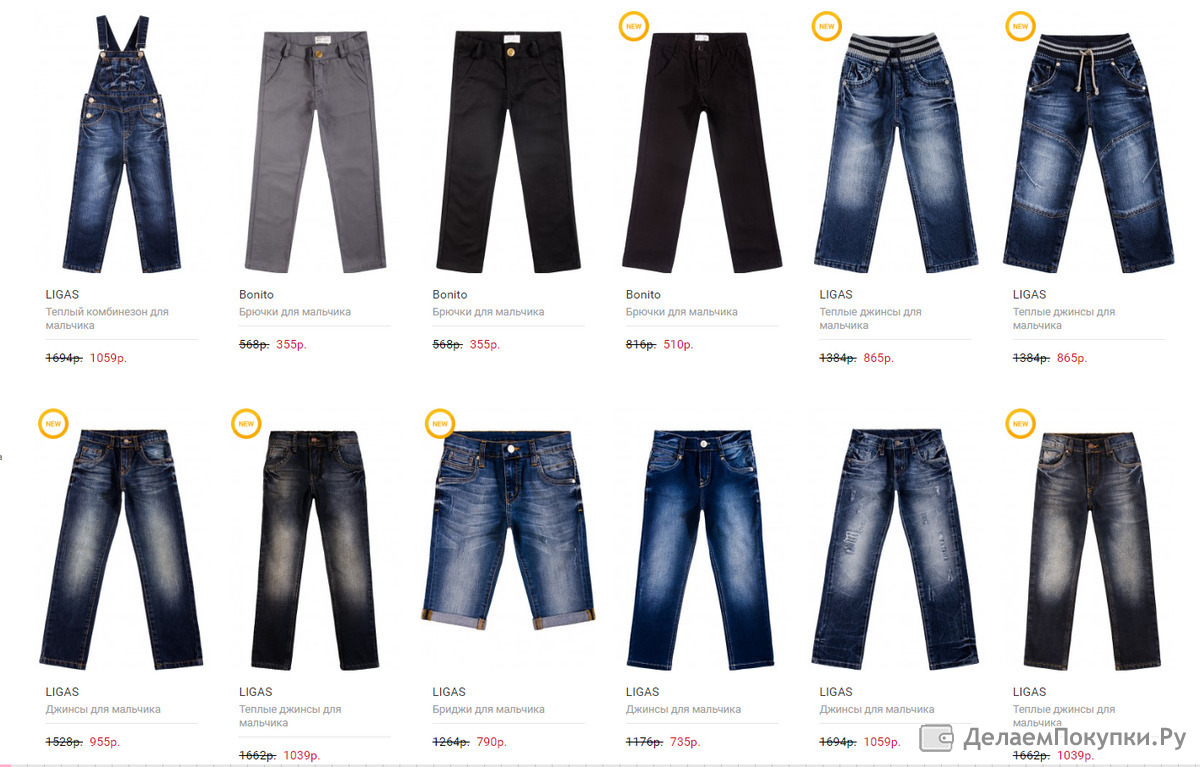Click the NEW badge on denim shorts
The height and width of the screenshot is (767, 1200).
click(x=439, y=424)
